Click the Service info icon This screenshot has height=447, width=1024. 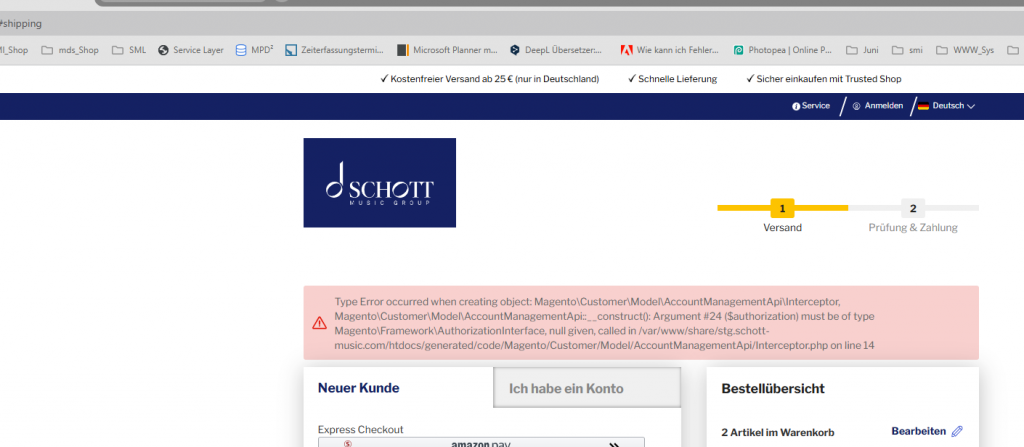coord(796,106)
